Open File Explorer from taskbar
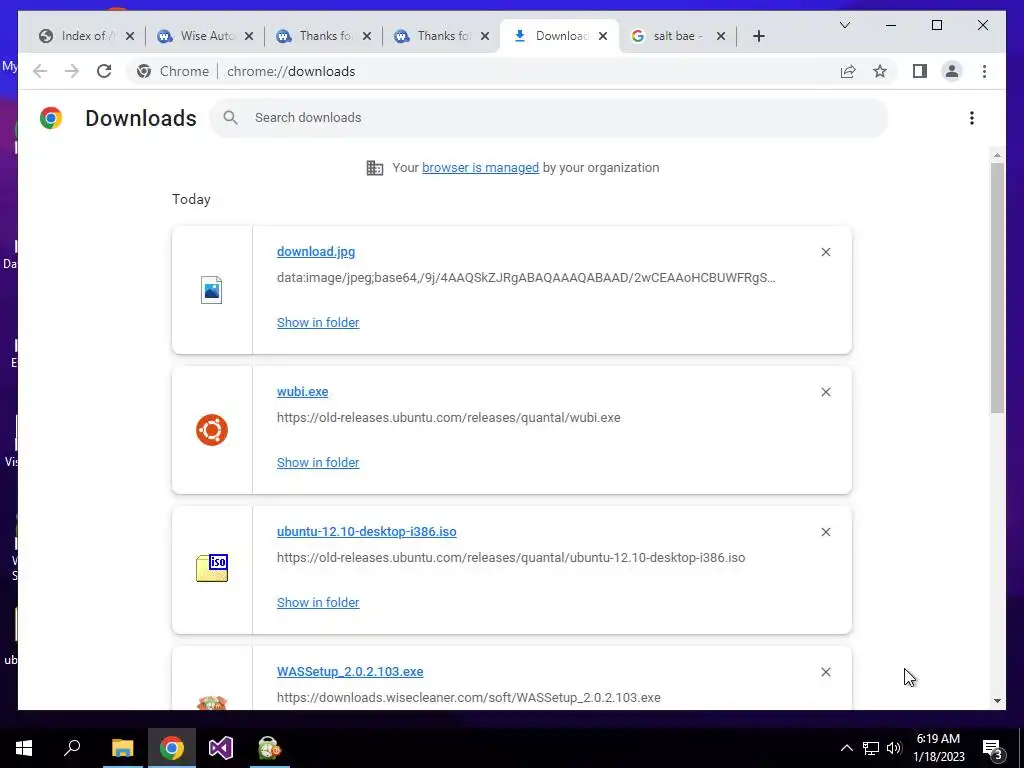 pyautogui.click(x=122, y=748)
